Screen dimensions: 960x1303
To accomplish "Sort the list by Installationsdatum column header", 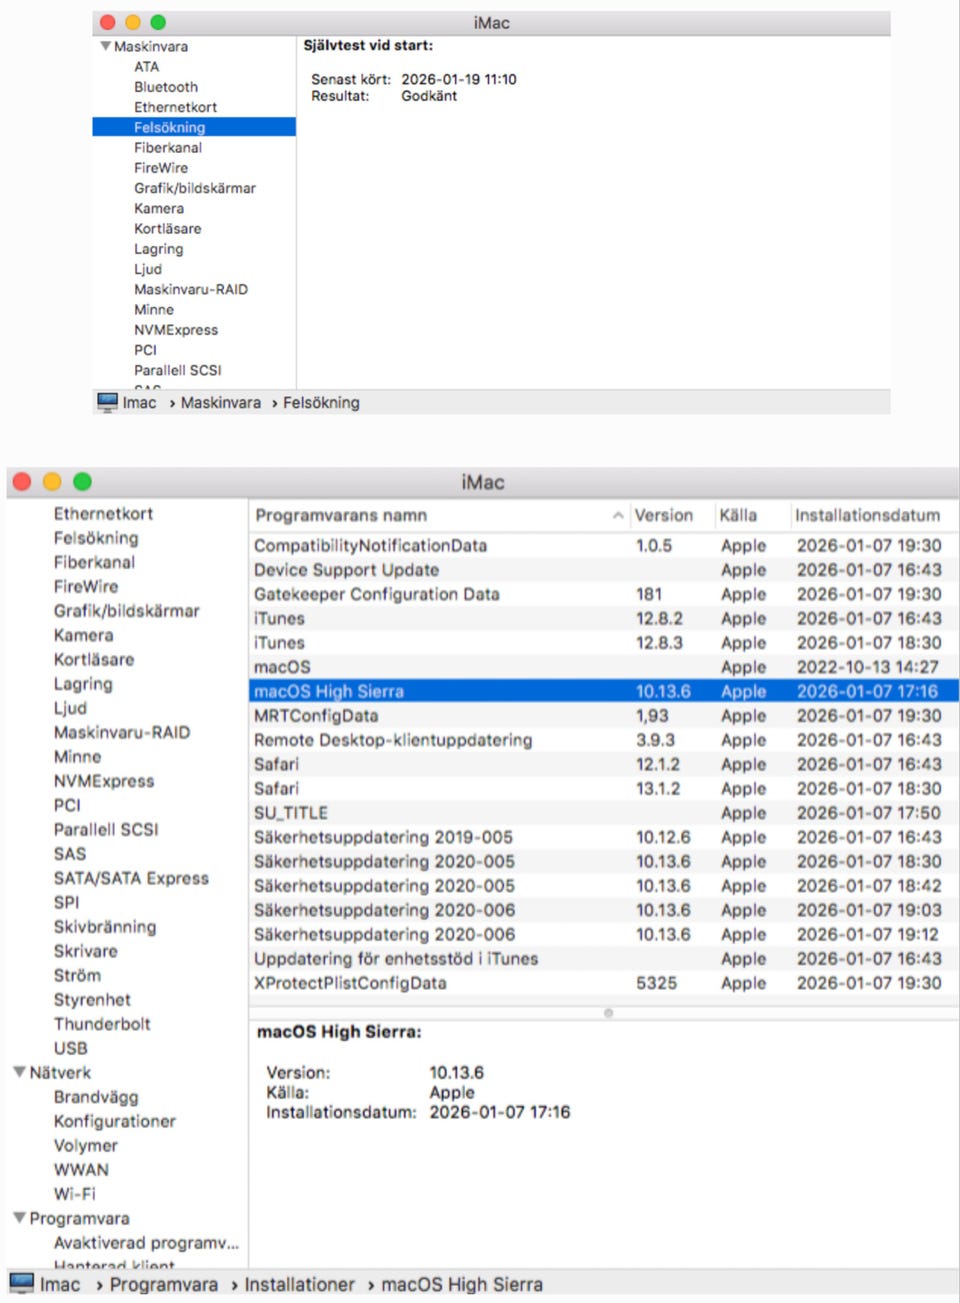I will (x=866, y=516).
